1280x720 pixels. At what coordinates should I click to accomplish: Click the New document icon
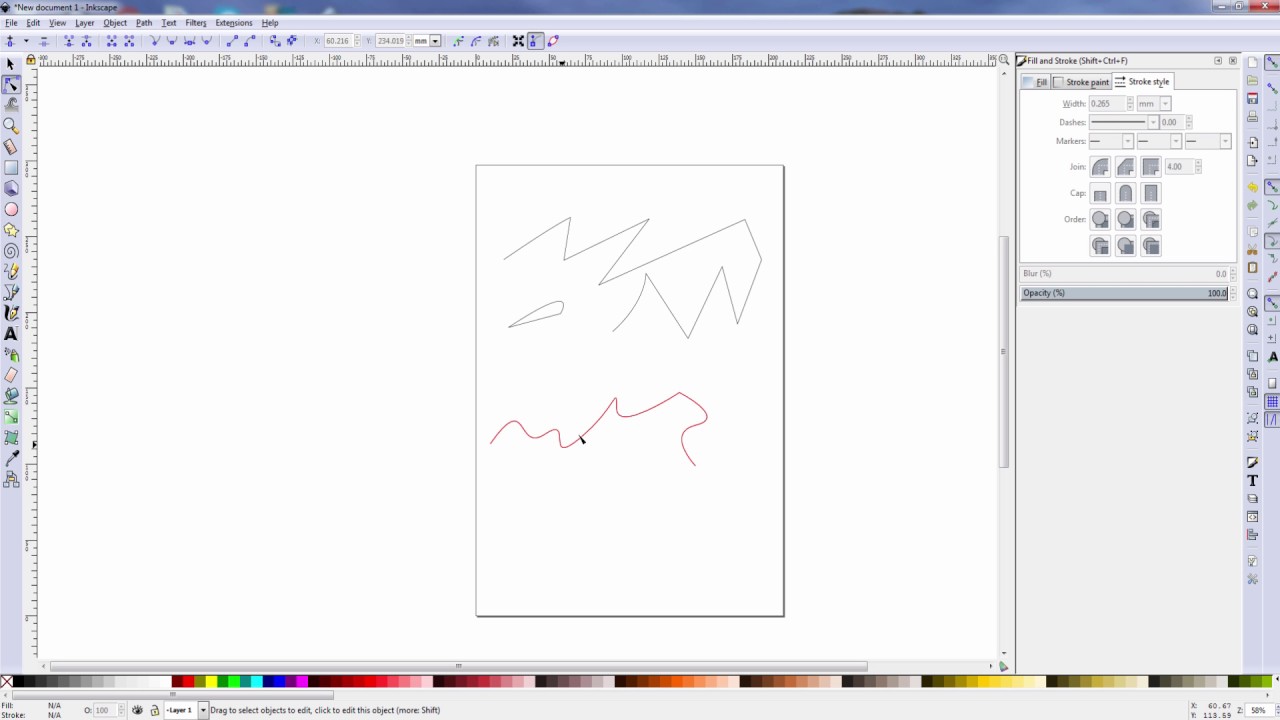(x=1253, y=63)
